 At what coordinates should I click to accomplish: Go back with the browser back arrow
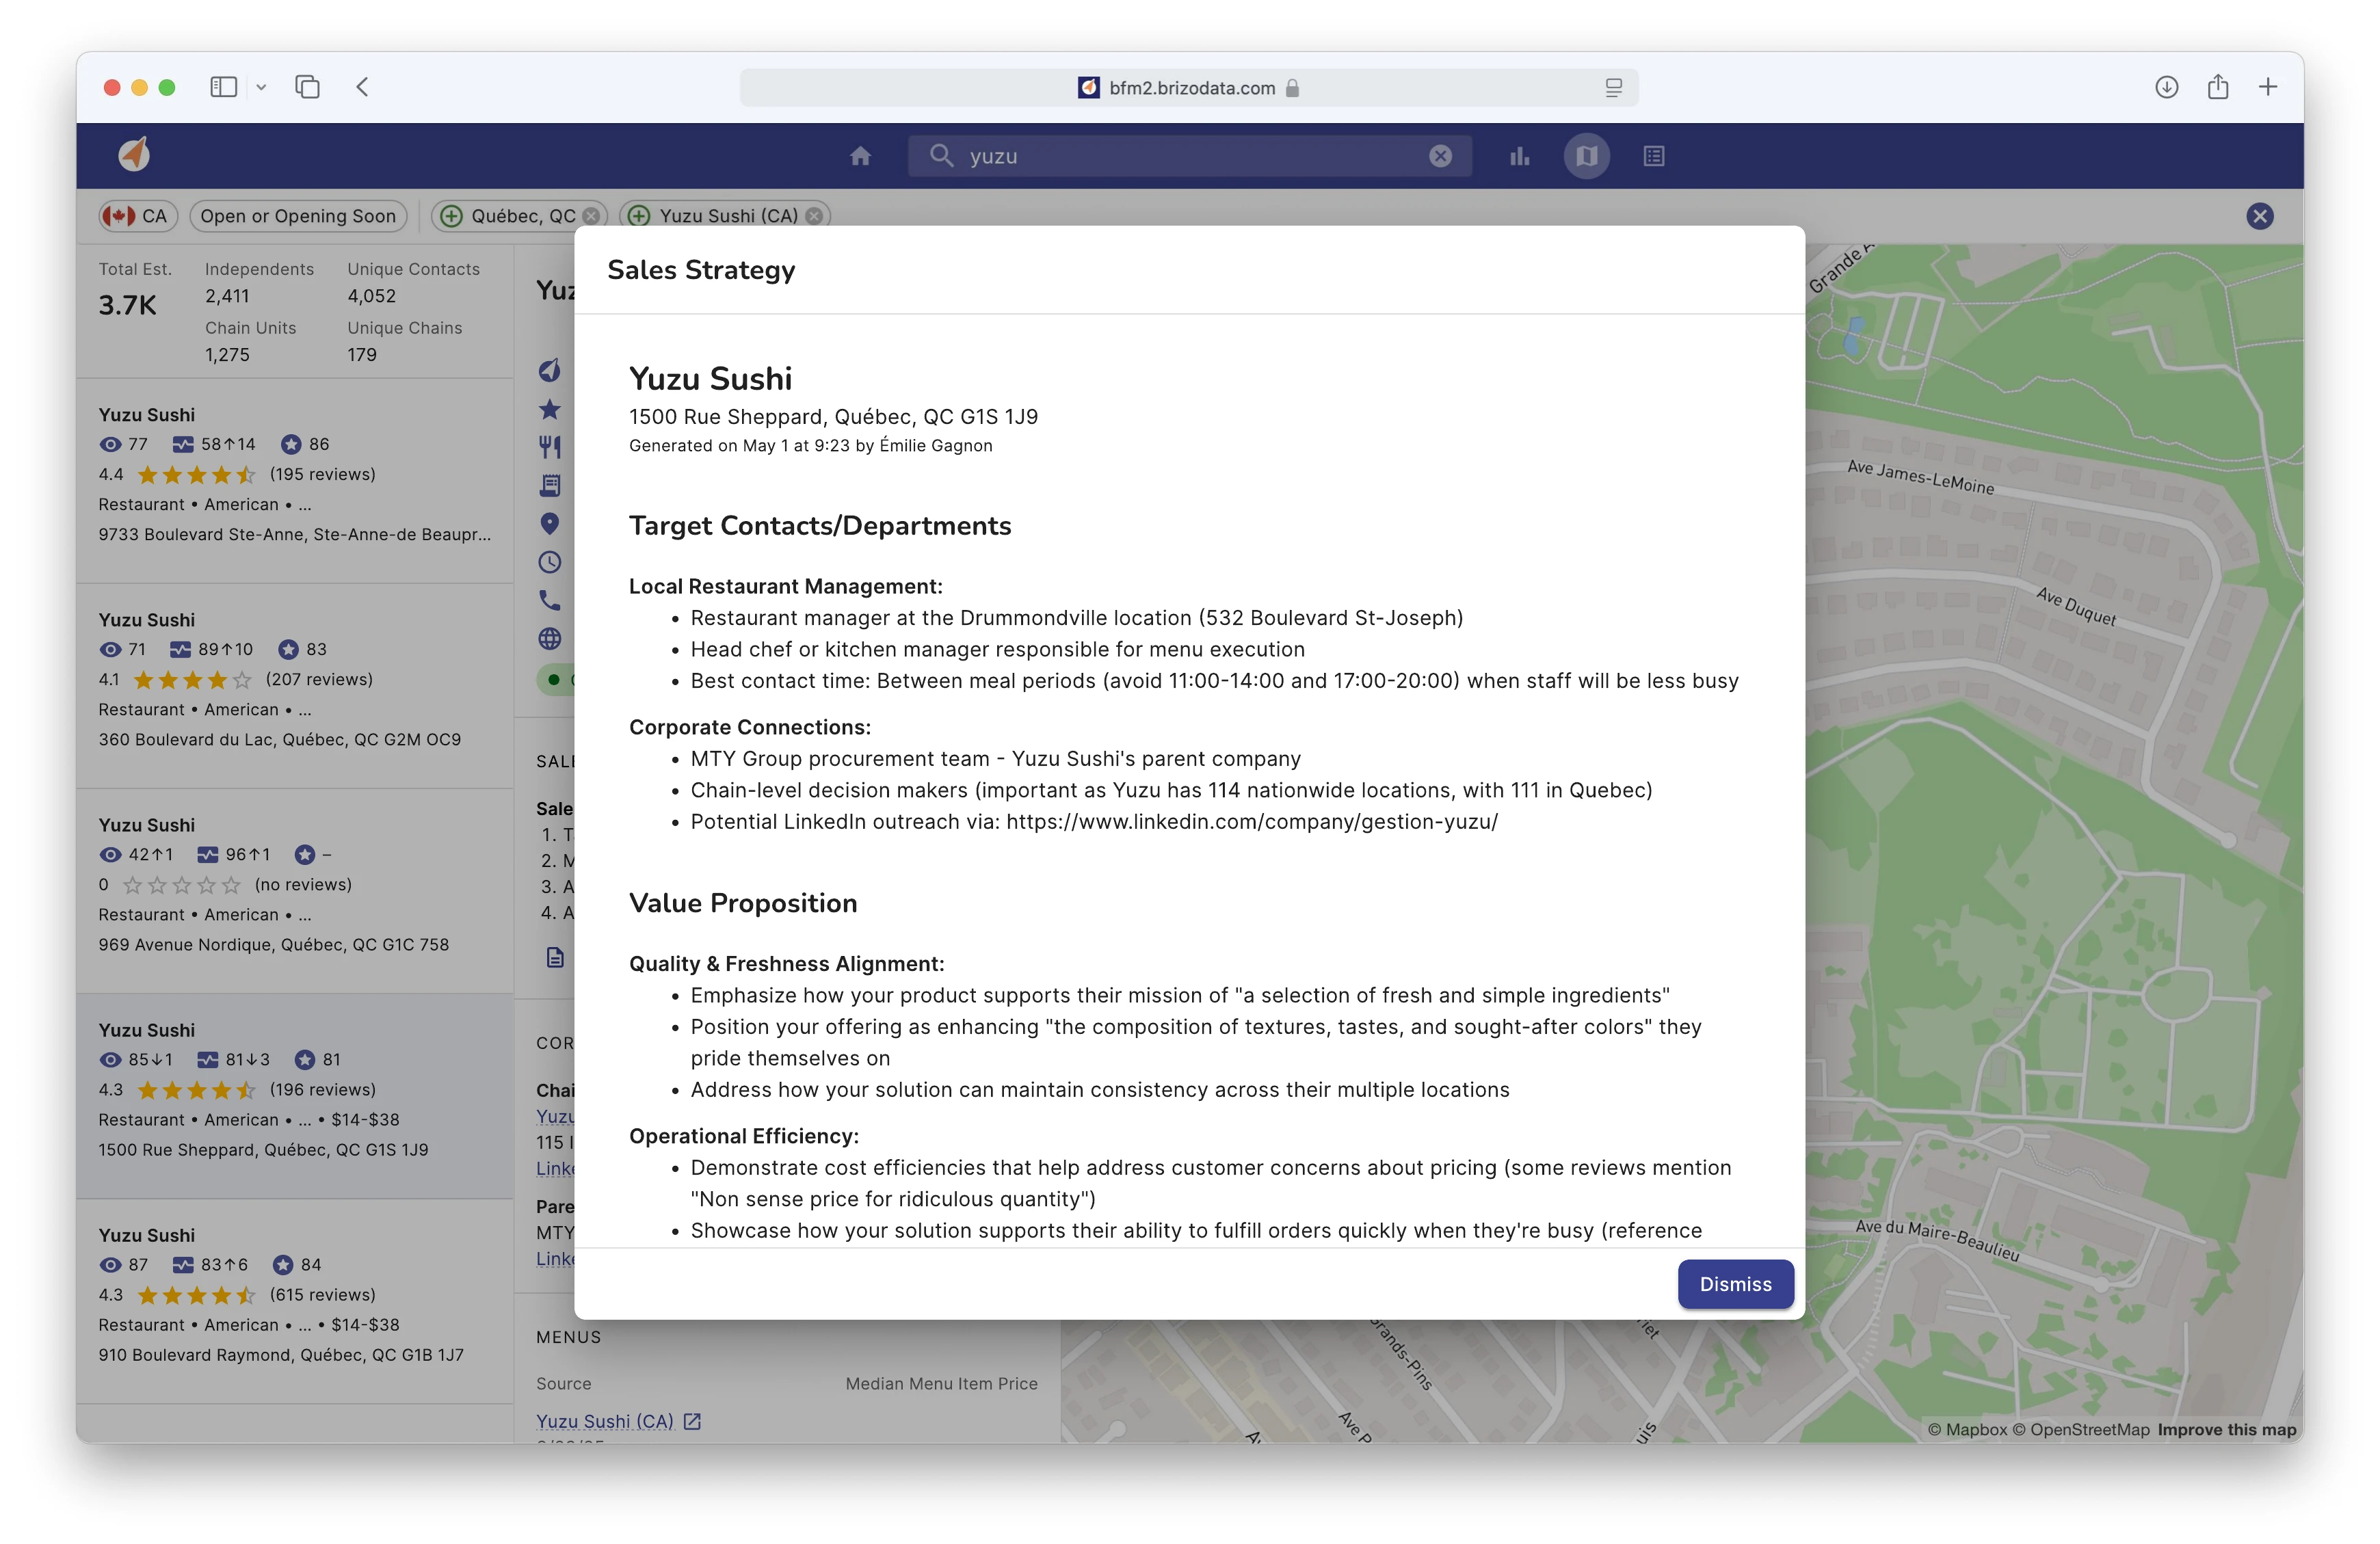point(363,87)
